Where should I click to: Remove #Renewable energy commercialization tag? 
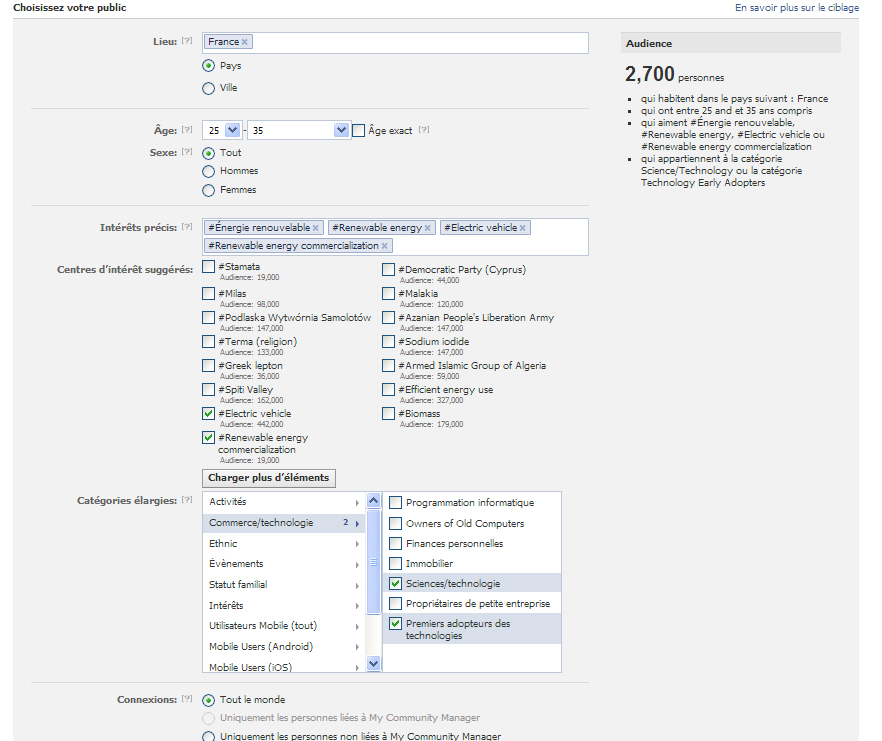pos(385,246)
